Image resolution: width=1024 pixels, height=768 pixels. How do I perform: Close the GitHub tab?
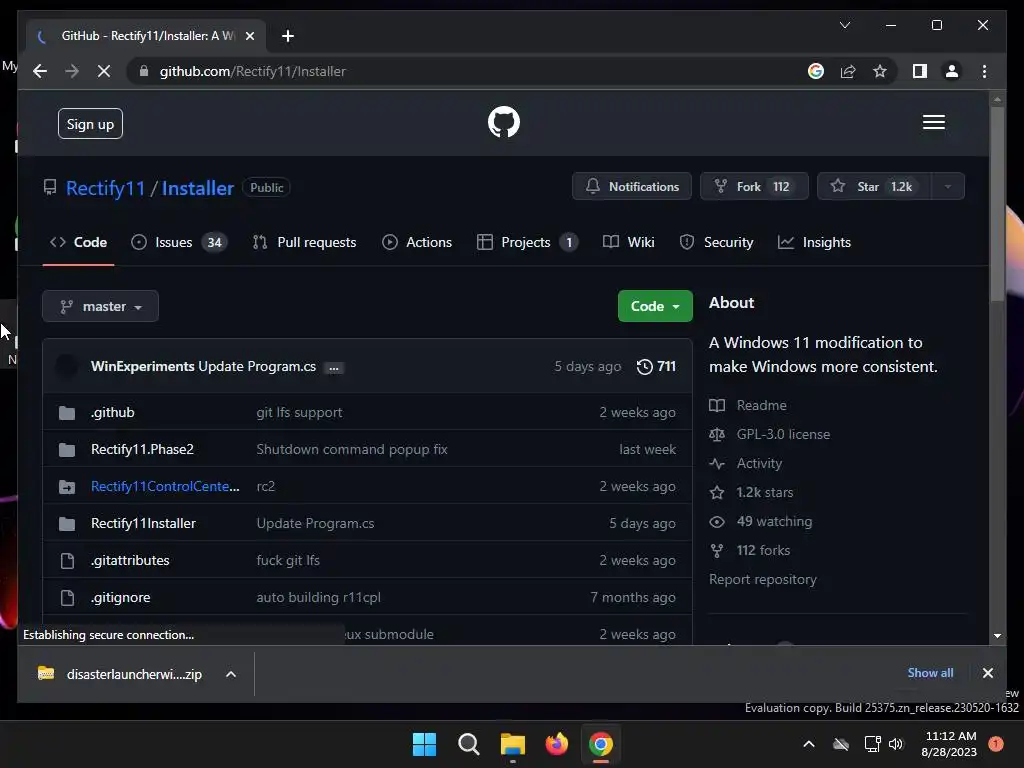click(249, 36)
